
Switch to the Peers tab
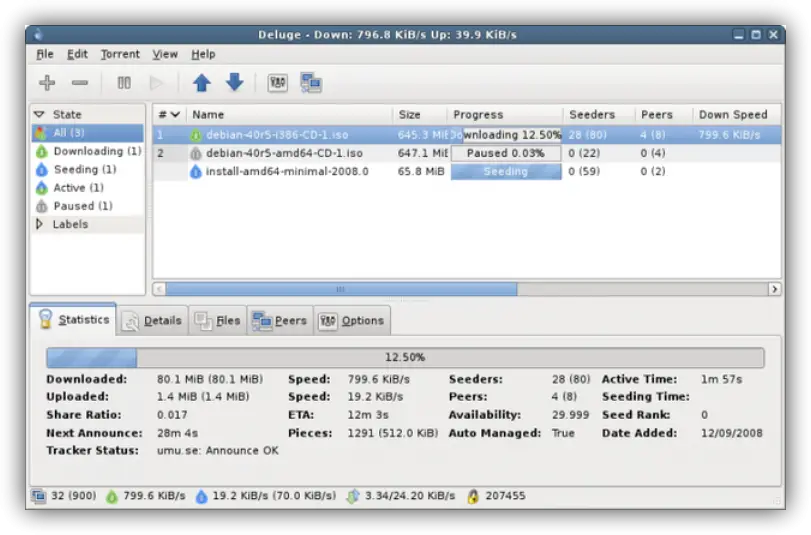[x=280, y=321]
